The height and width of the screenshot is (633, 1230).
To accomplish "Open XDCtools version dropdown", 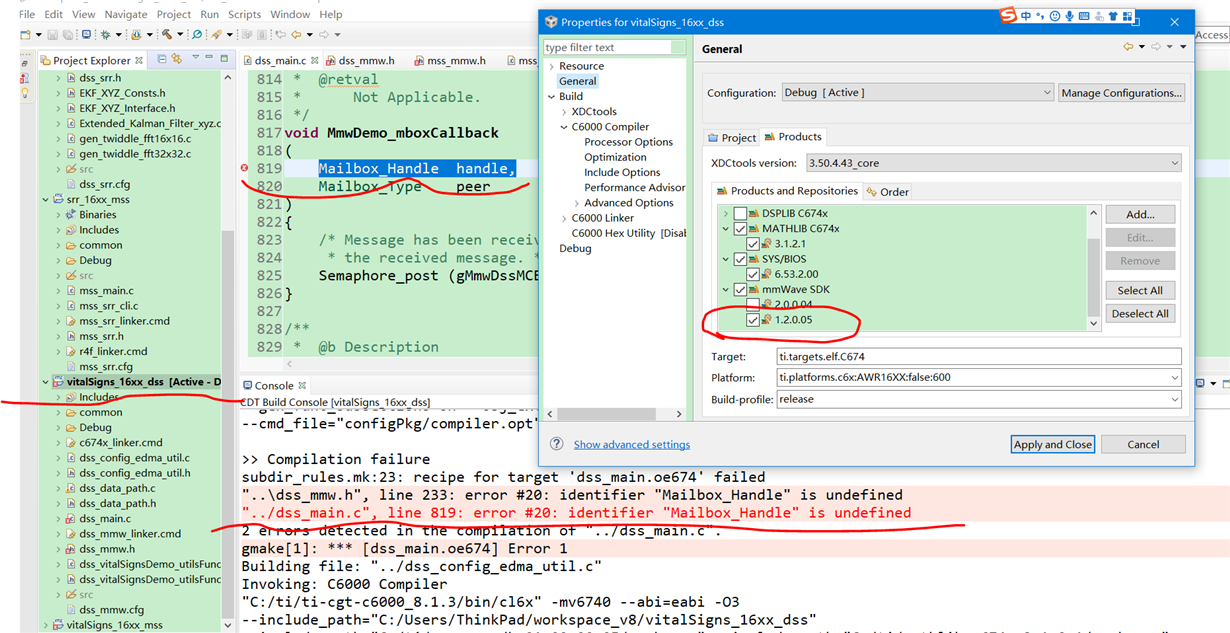I will pos(993,163).
